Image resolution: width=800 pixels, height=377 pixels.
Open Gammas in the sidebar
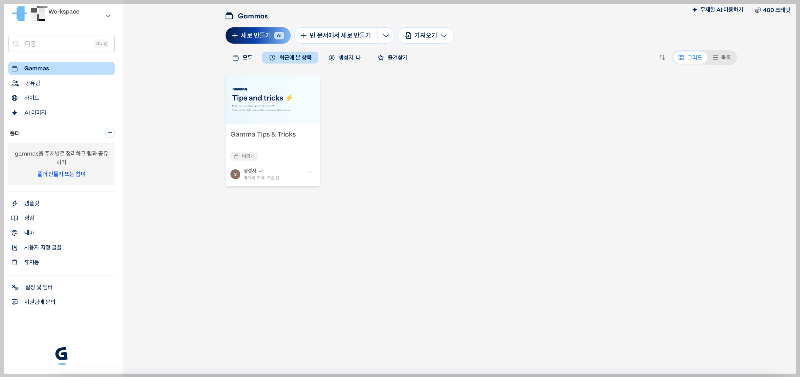point(62,68)
